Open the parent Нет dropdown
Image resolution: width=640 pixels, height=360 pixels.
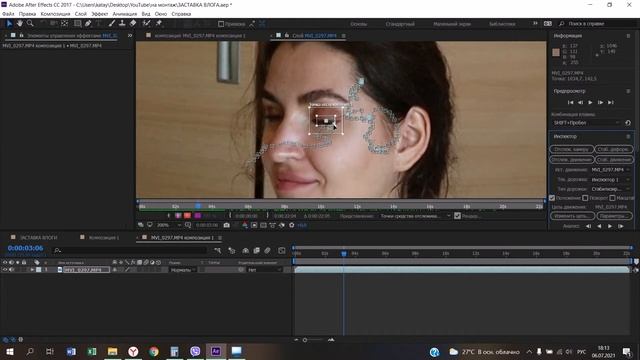coord(264,270)
